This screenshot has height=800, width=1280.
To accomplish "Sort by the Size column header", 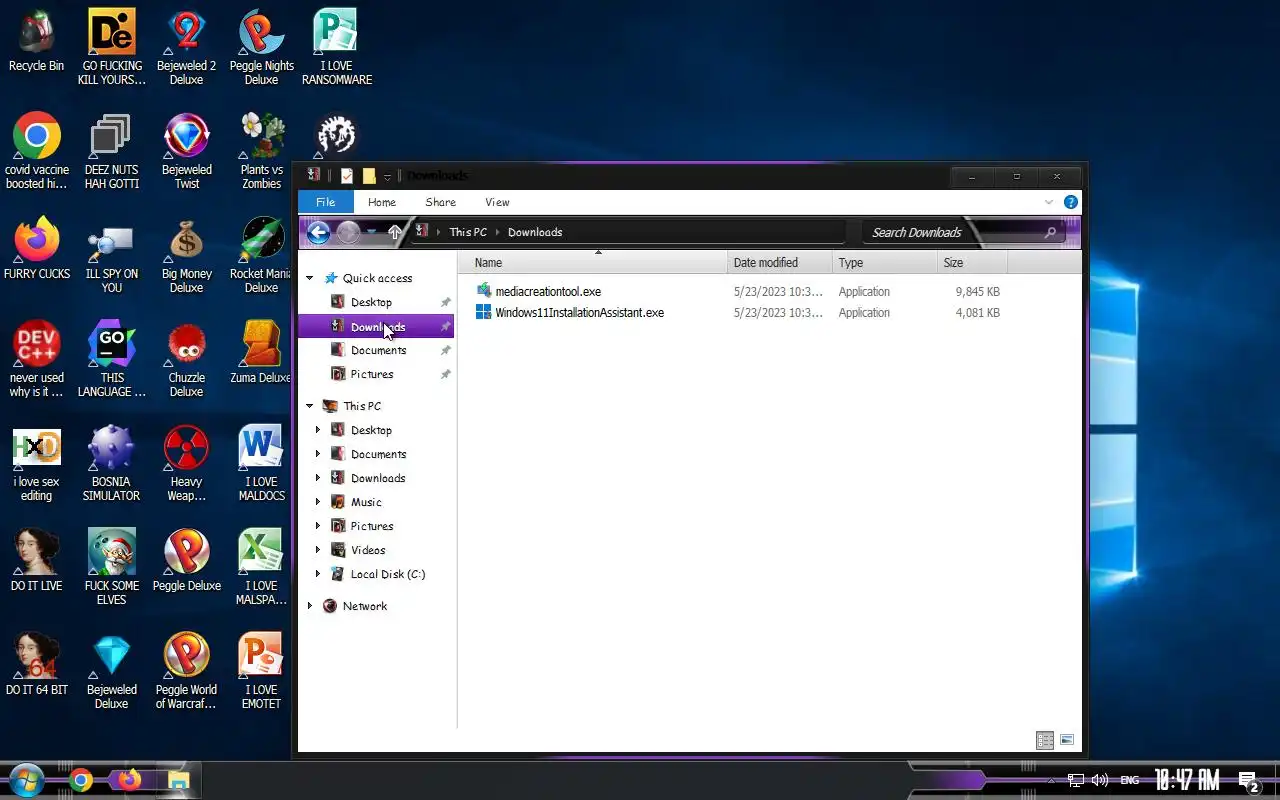I will [972, 263].
